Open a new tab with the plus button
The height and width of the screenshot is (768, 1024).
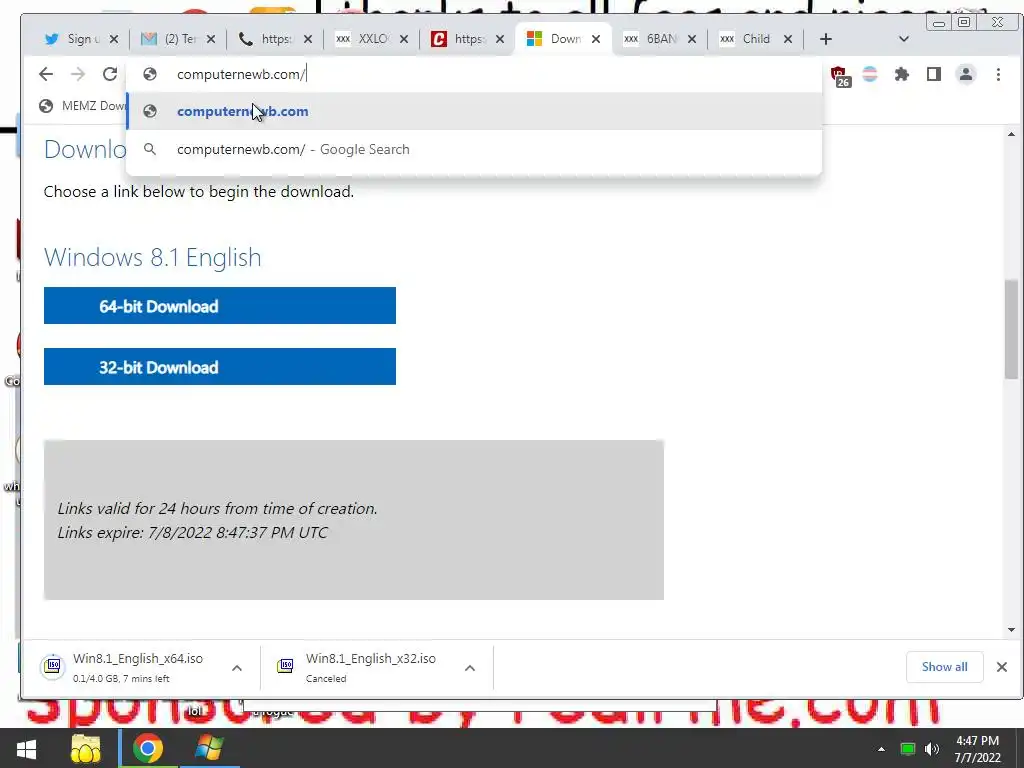pyautogui.click(x=825, y=39)
